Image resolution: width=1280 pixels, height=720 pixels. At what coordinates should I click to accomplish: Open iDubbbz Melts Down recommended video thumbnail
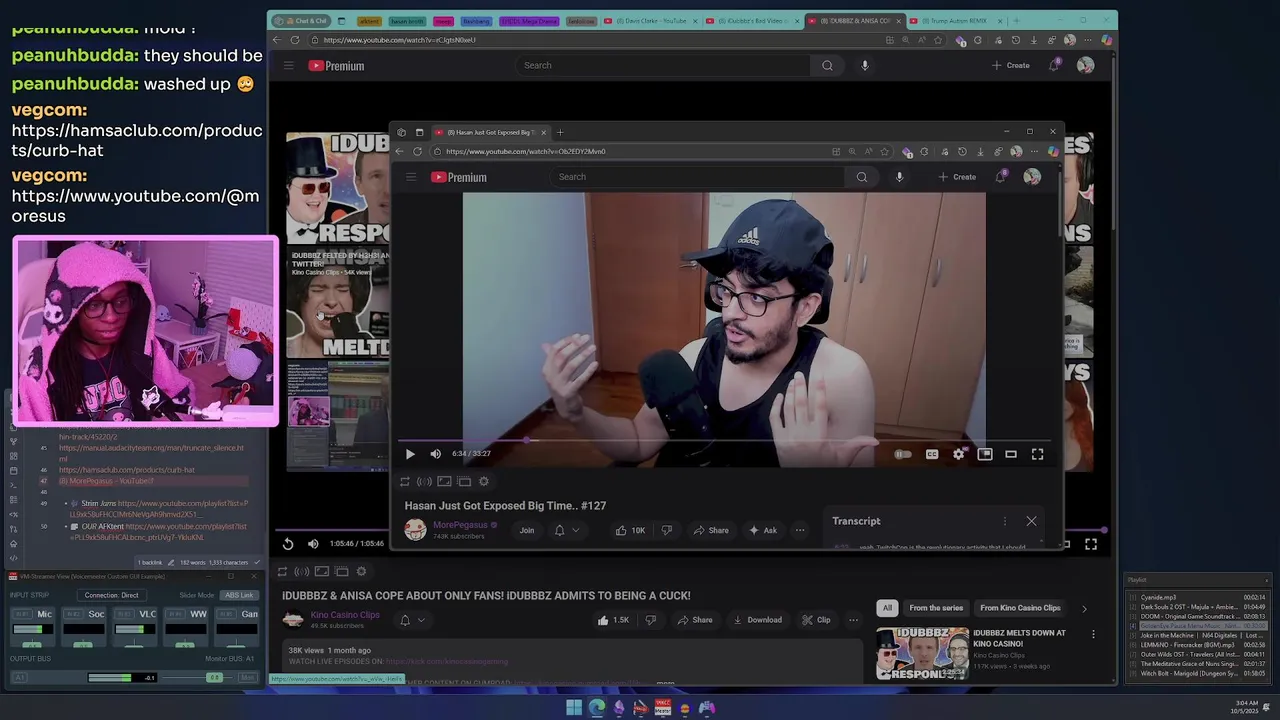[922, 653]
